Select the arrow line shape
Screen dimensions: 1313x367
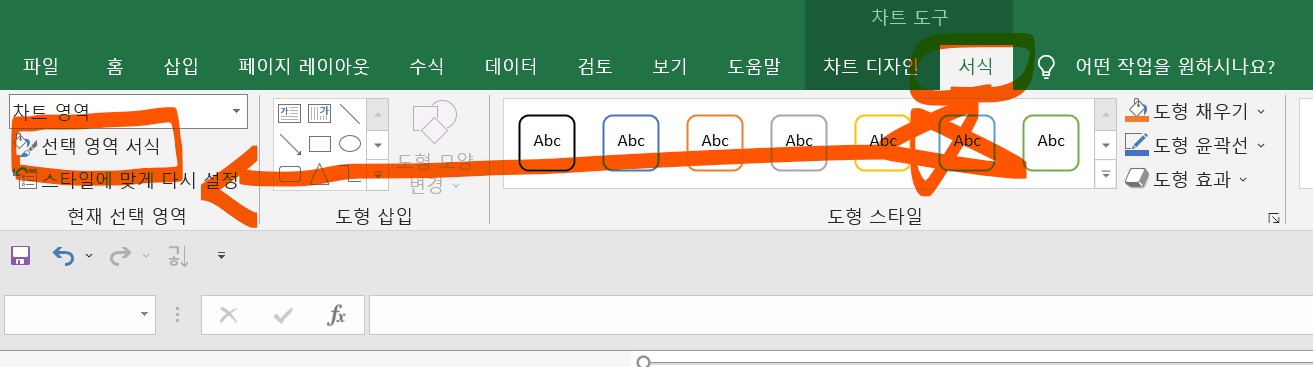pyautogui.click(x=290, y=143)
